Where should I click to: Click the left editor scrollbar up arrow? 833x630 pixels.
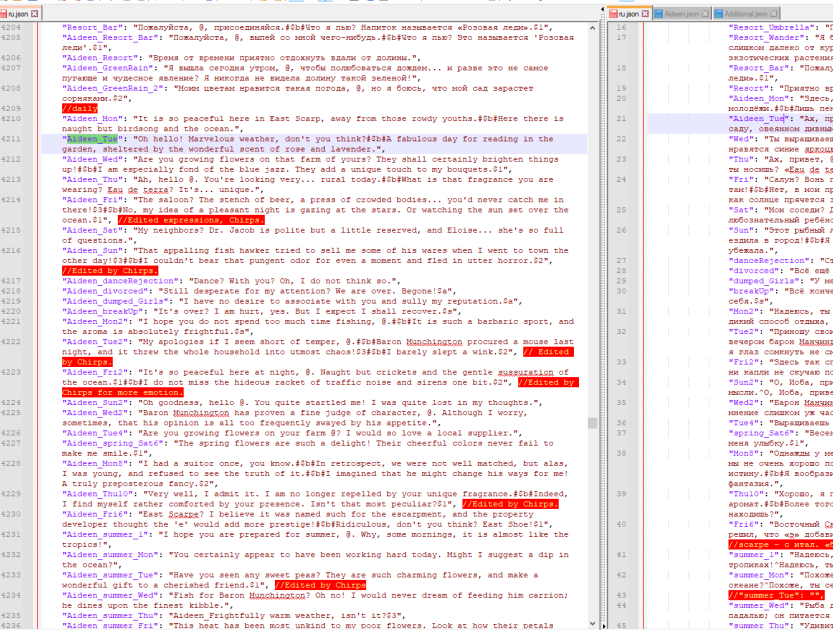coord(592,28)
